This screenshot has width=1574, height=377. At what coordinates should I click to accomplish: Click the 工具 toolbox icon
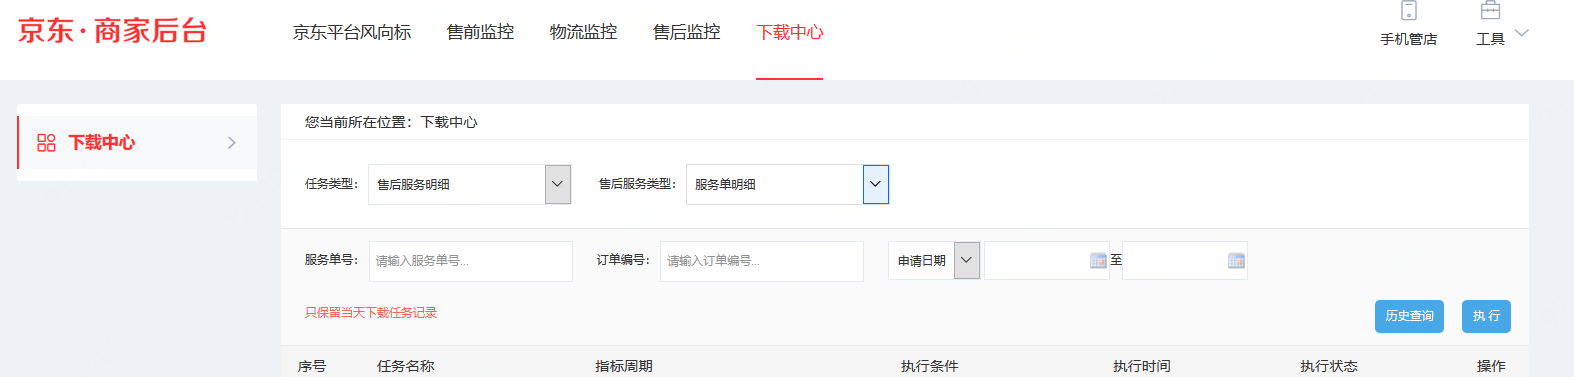[1490, 11]
